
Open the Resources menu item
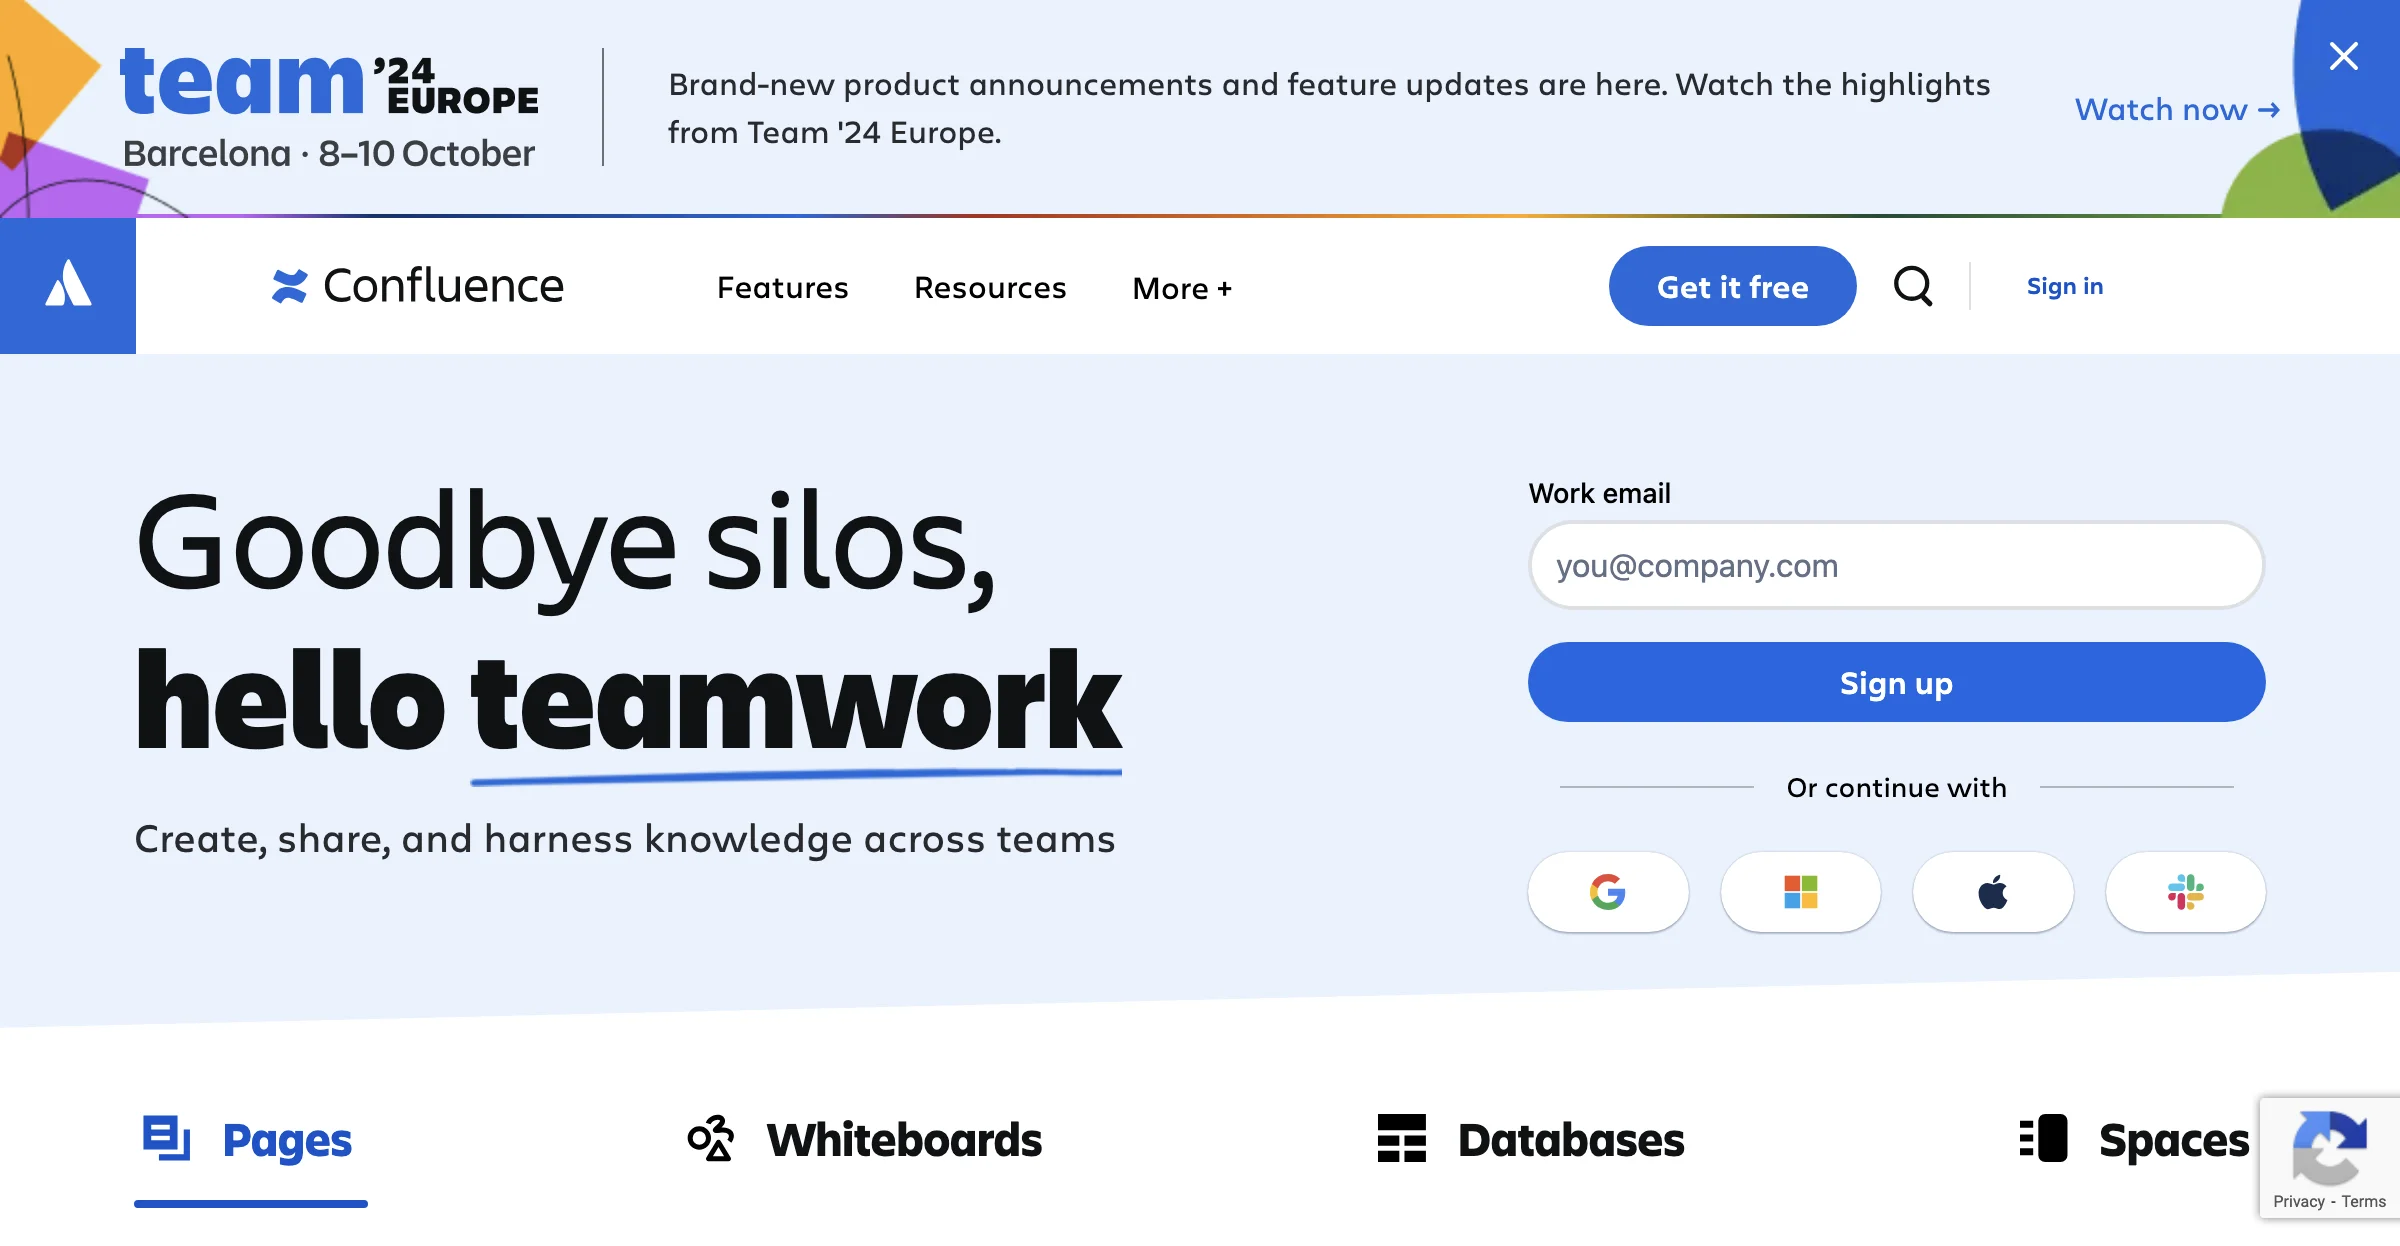point(989,287)
